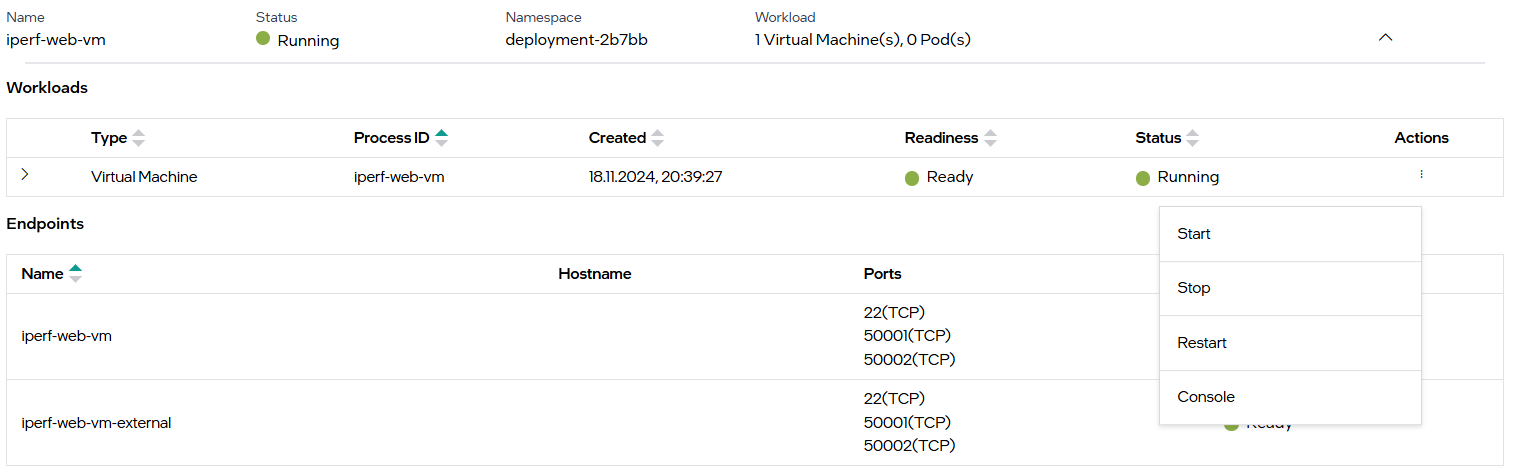
Task: Open the three-dot actions menu for Virtual Machine
Action: [x=1421, y=175]
